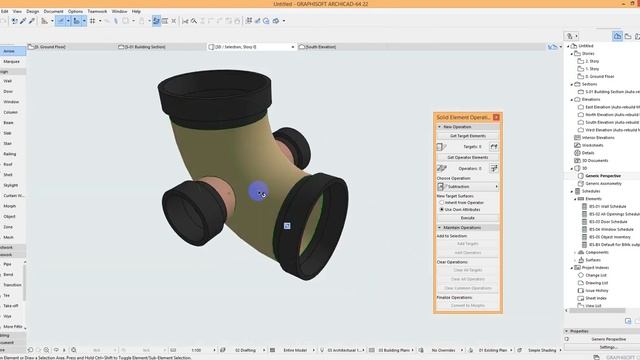Collapse the Maintain Operations section
Image resolution: width=640 pixels, height=360 pixels.
pos(440,228)
